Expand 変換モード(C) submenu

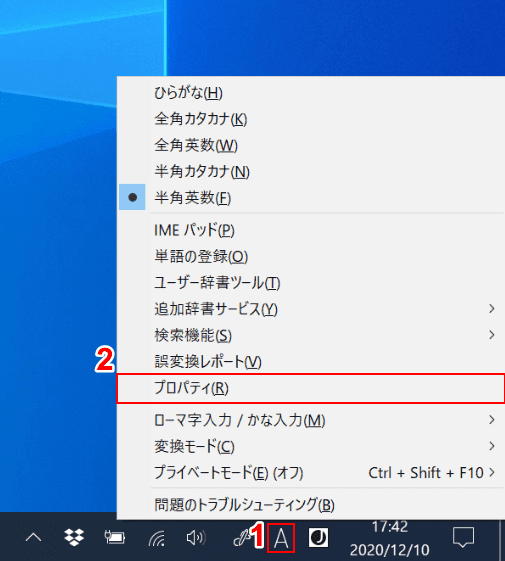[311, 446]
